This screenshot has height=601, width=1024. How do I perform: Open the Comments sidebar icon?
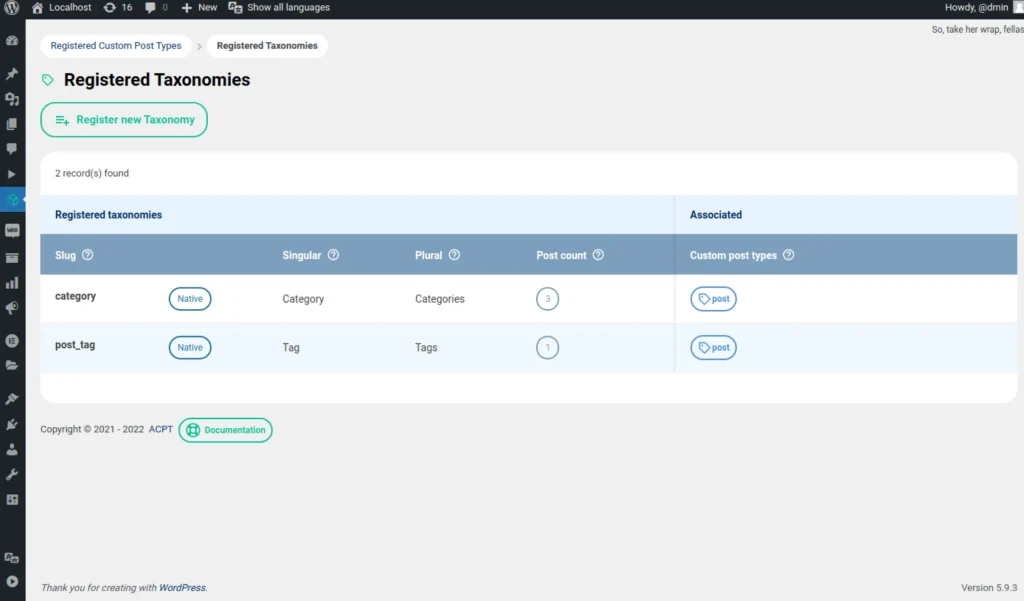tap(12, 148)
